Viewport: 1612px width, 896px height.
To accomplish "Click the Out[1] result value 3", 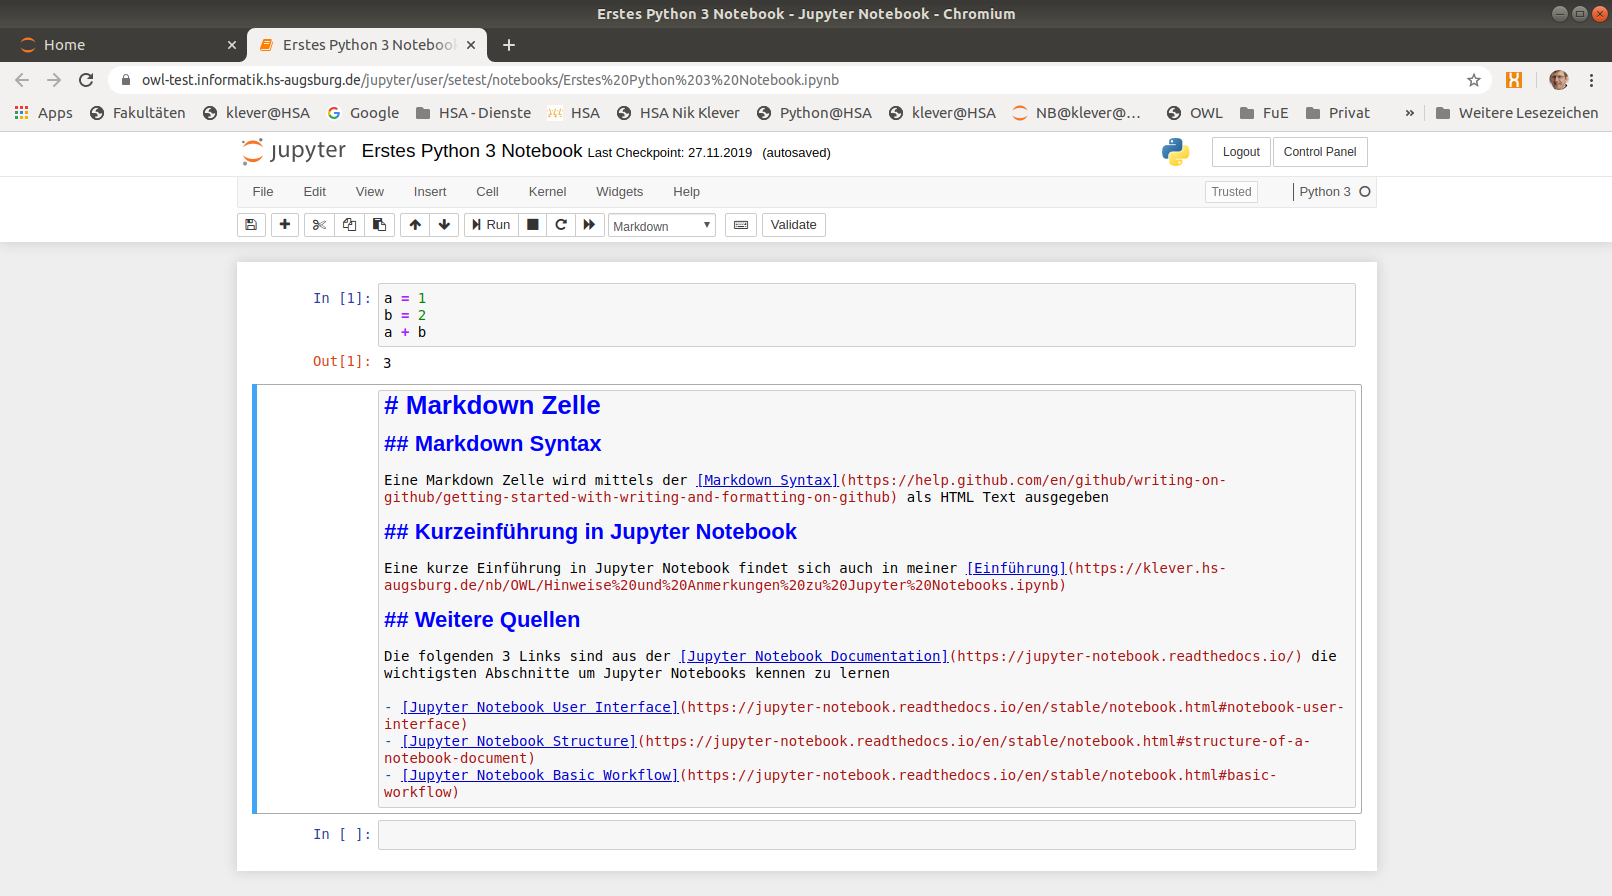I will click(387, 363).
